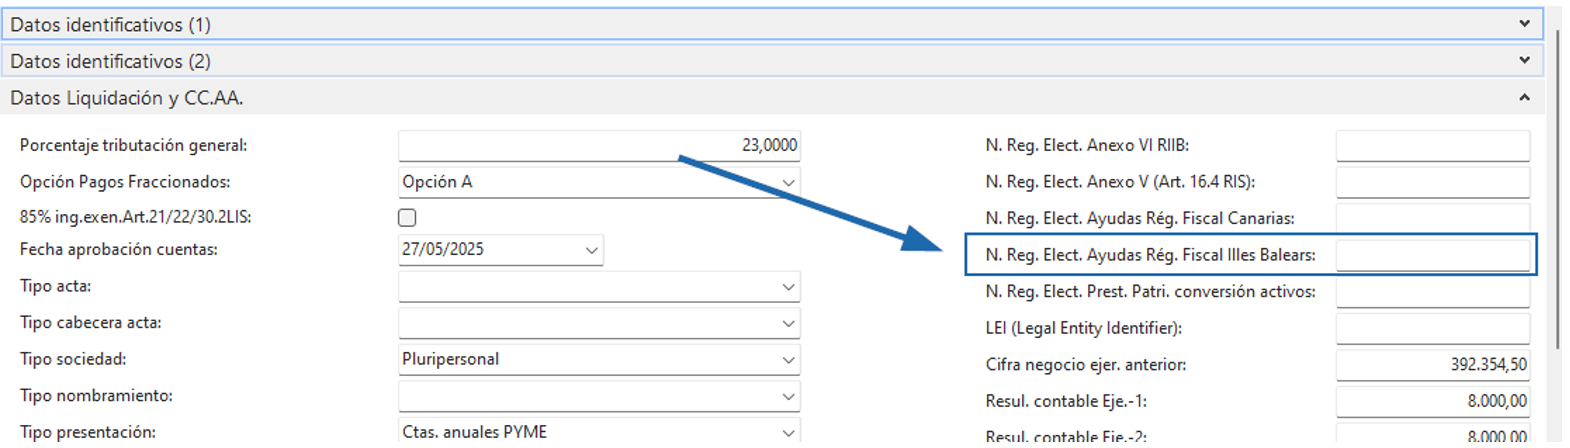Click the N. Reg. Elect. Anexo VI RIIB field
The width and height of the screenshot is (1570, 448).
(x=1433, y=146)
